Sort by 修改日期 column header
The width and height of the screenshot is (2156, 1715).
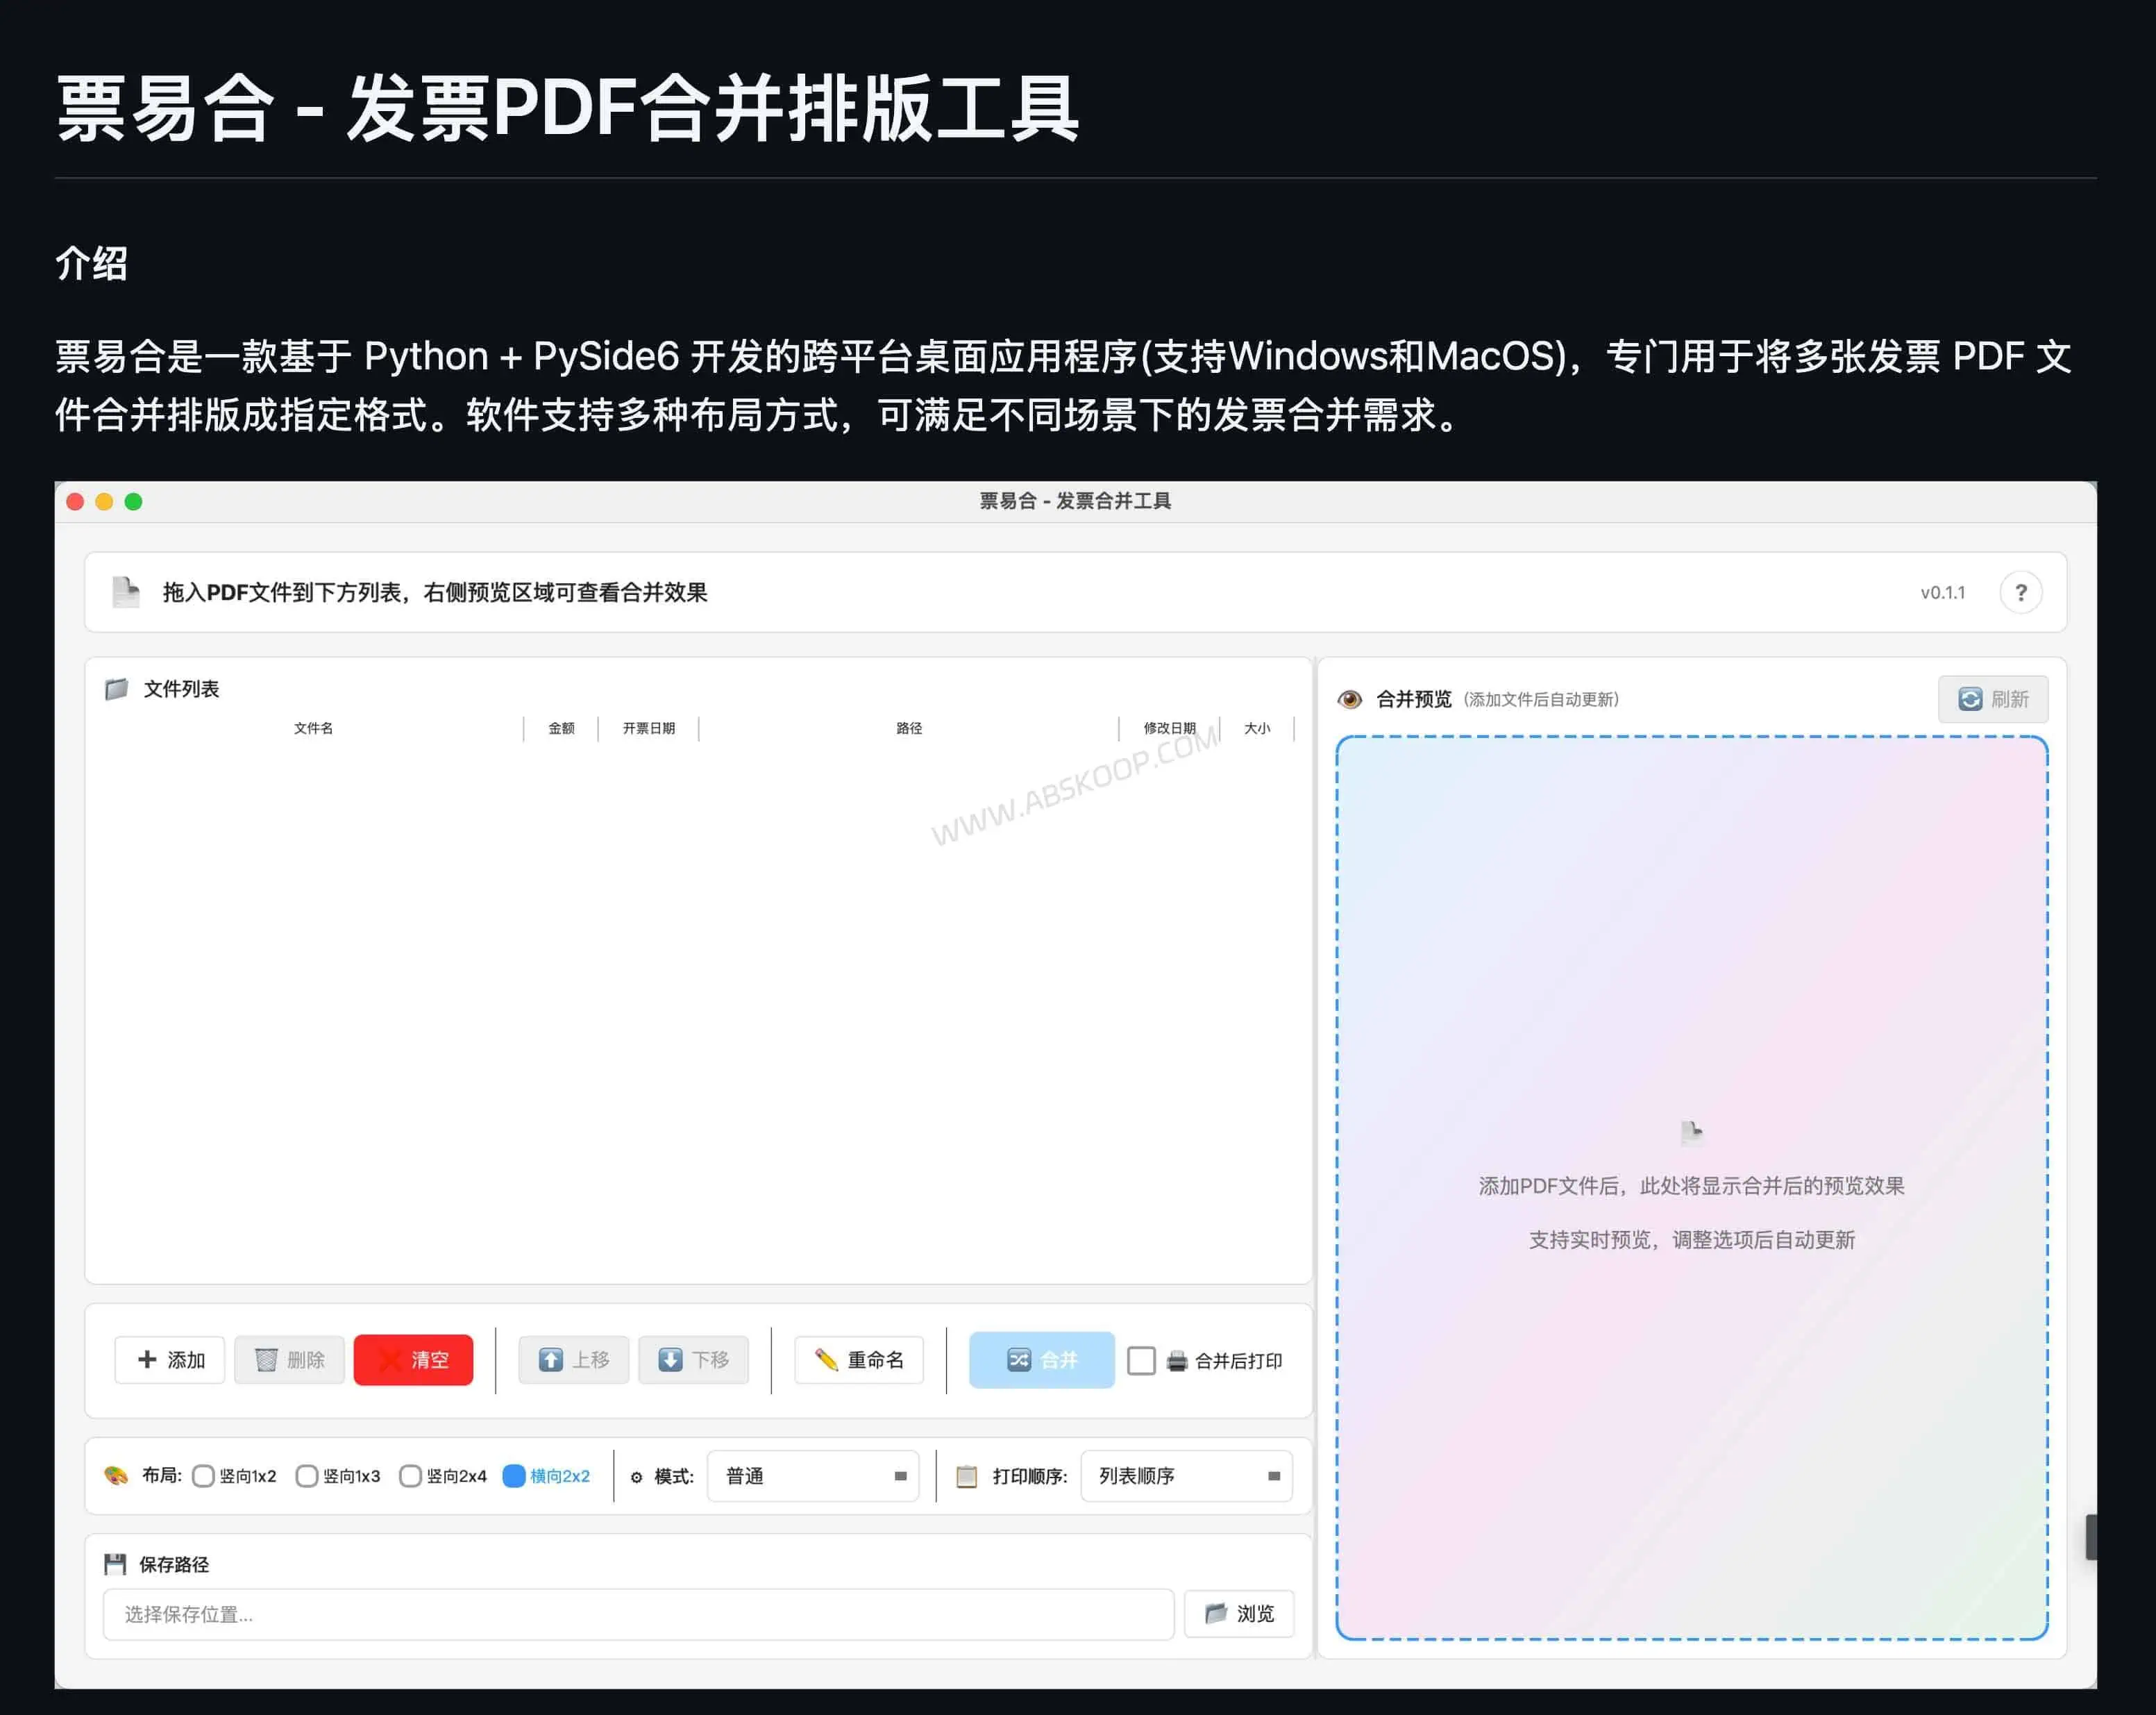pos(1169,728)
